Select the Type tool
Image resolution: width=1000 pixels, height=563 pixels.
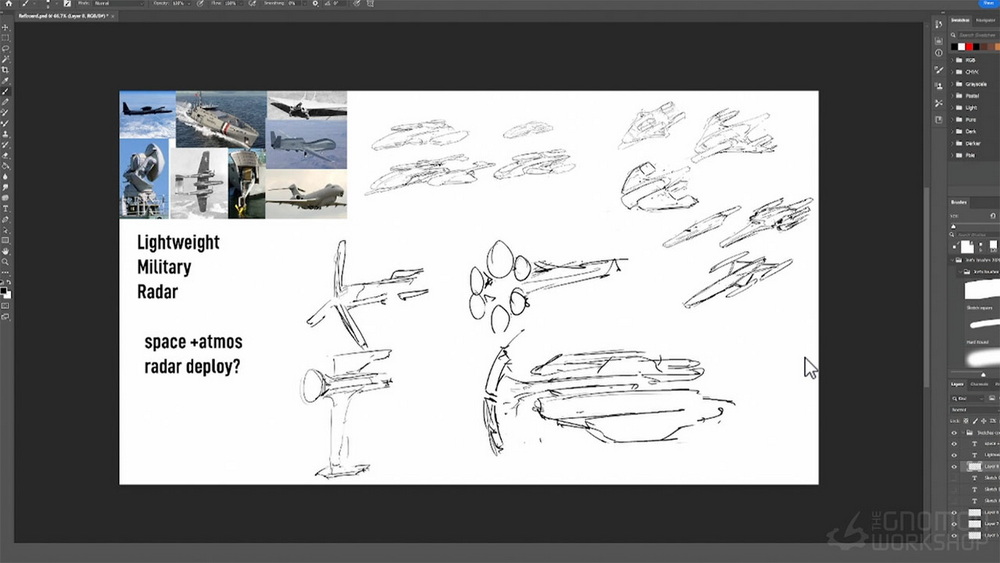[5, 208]
